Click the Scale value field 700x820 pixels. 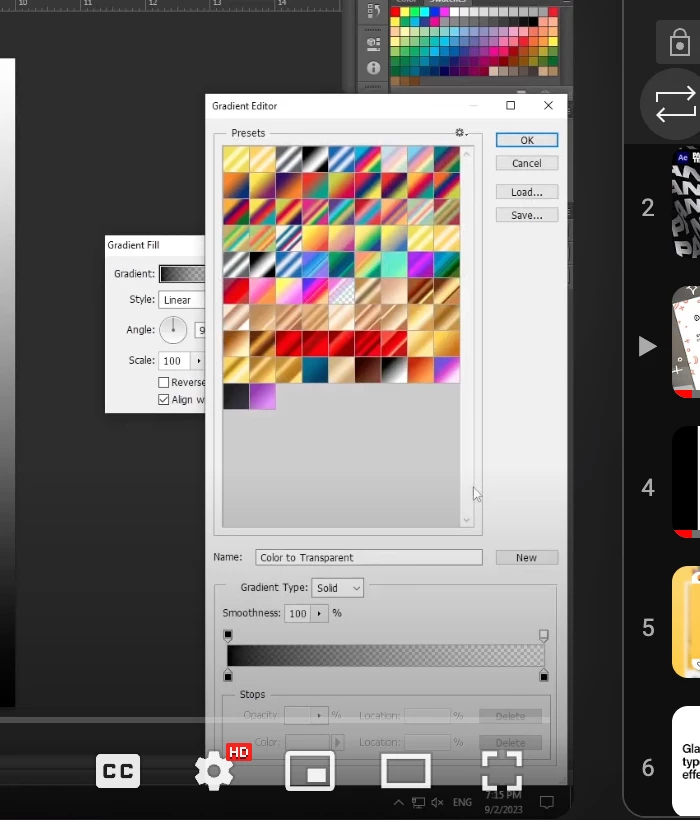click(174, 361)
